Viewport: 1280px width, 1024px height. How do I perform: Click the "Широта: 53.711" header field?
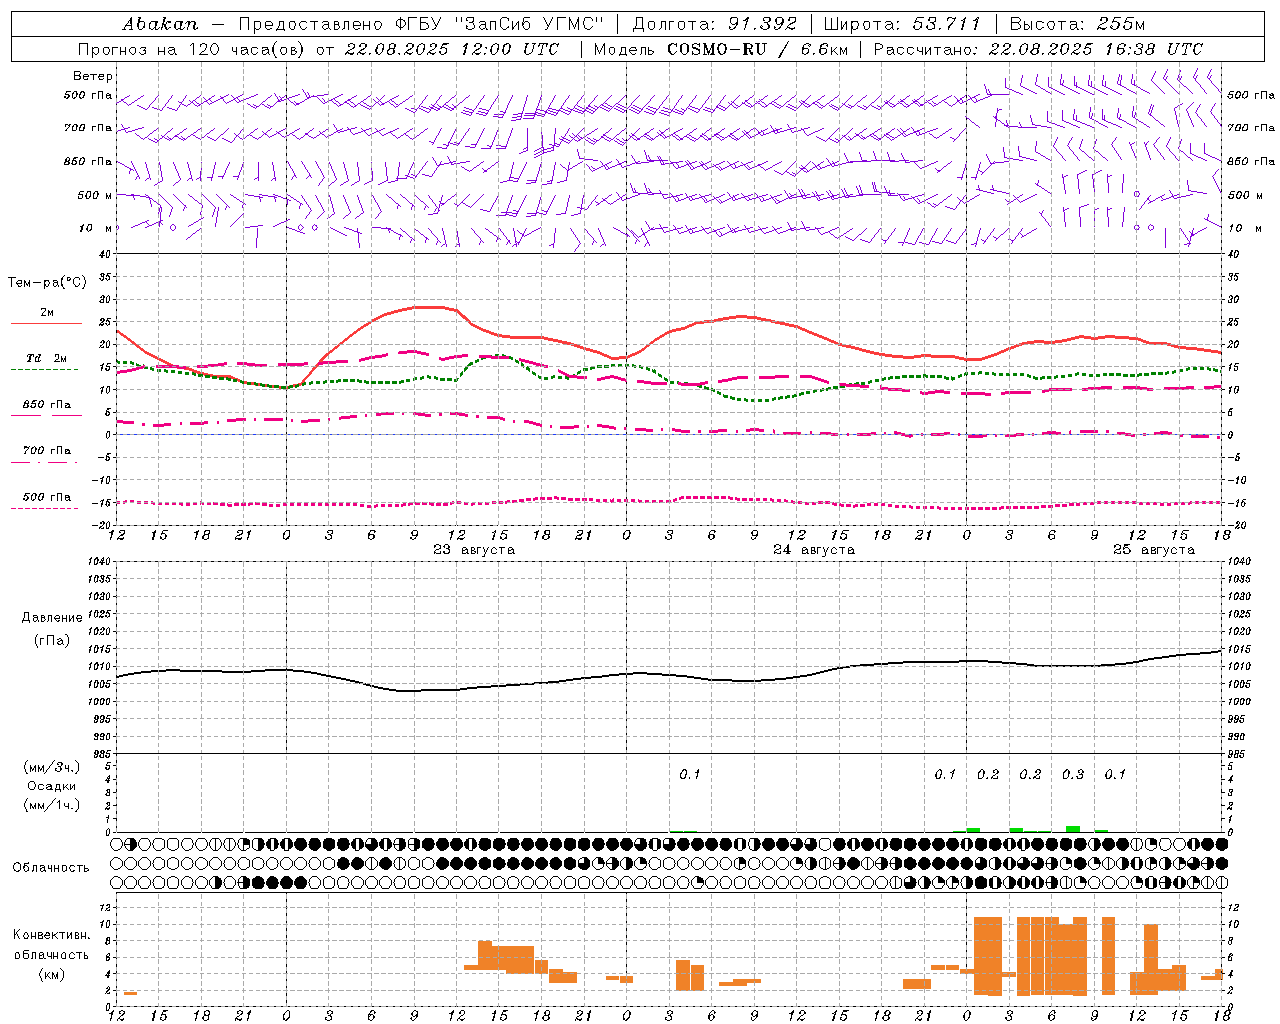[901, 24]
